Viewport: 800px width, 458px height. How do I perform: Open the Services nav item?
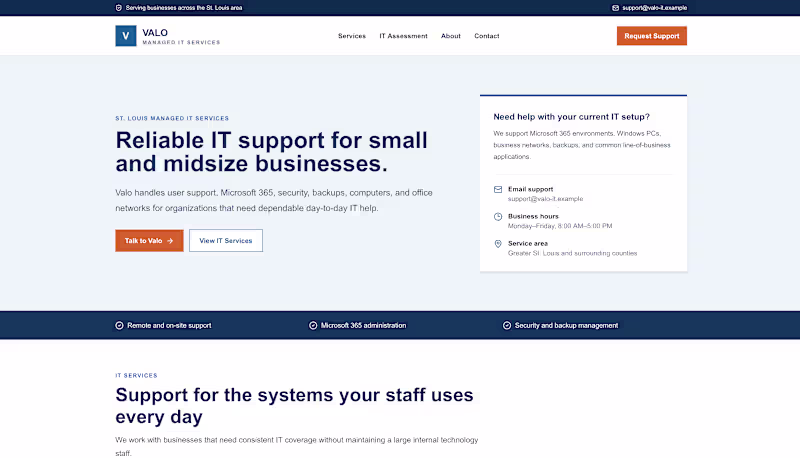coord(352,36)
